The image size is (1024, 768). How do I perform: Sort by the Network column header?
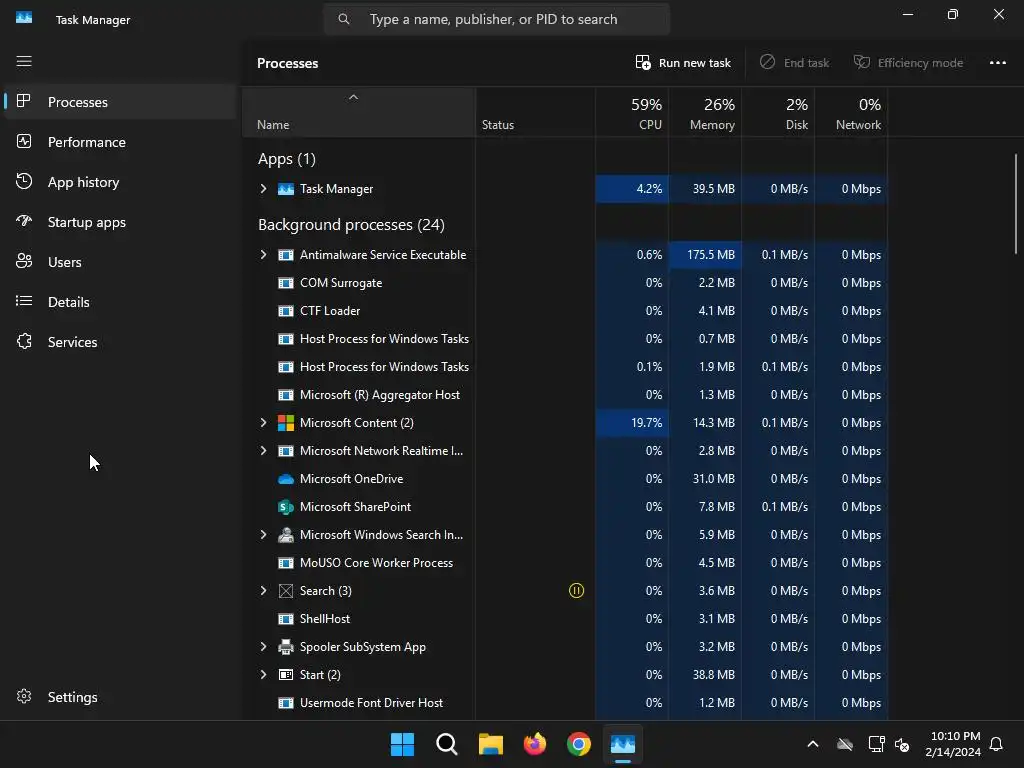[851, 112]
